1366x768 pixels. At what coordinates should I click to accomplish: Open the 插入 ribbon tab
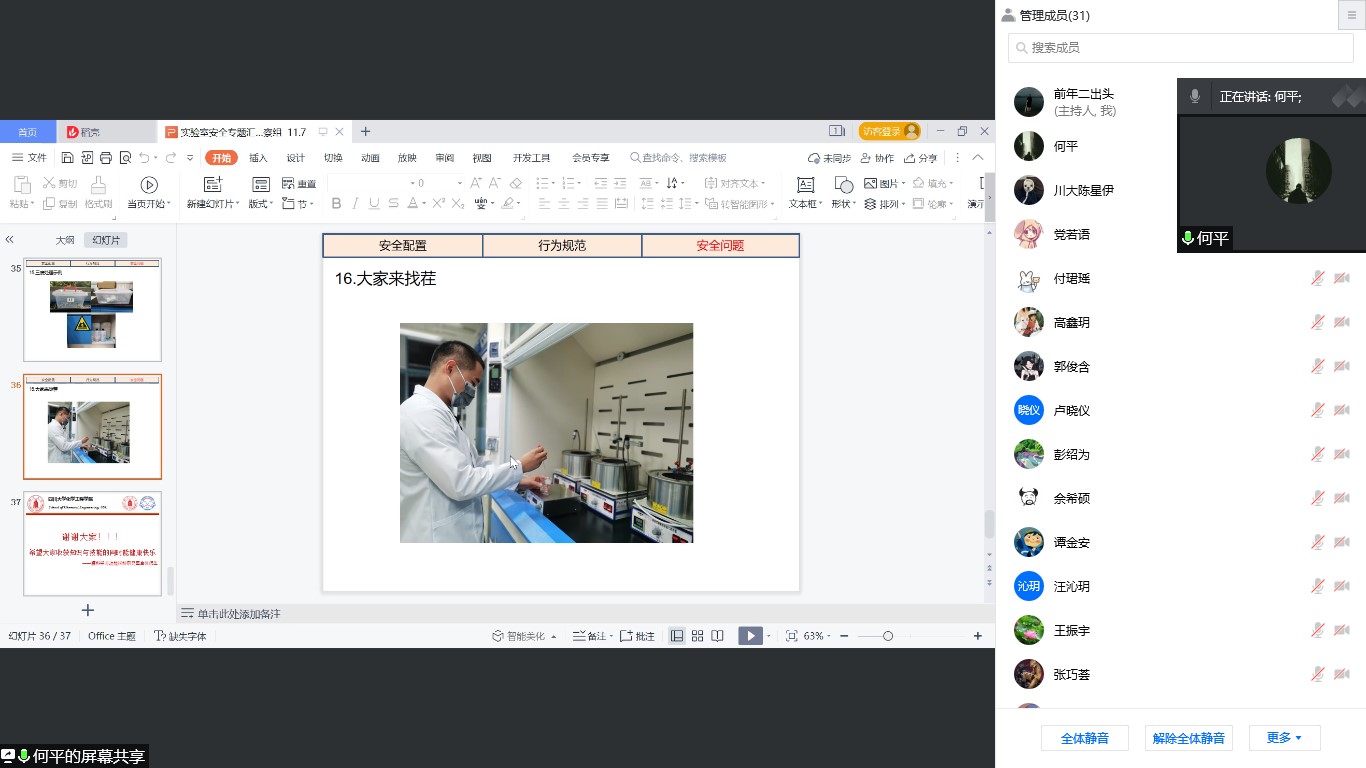coord(258,158)
